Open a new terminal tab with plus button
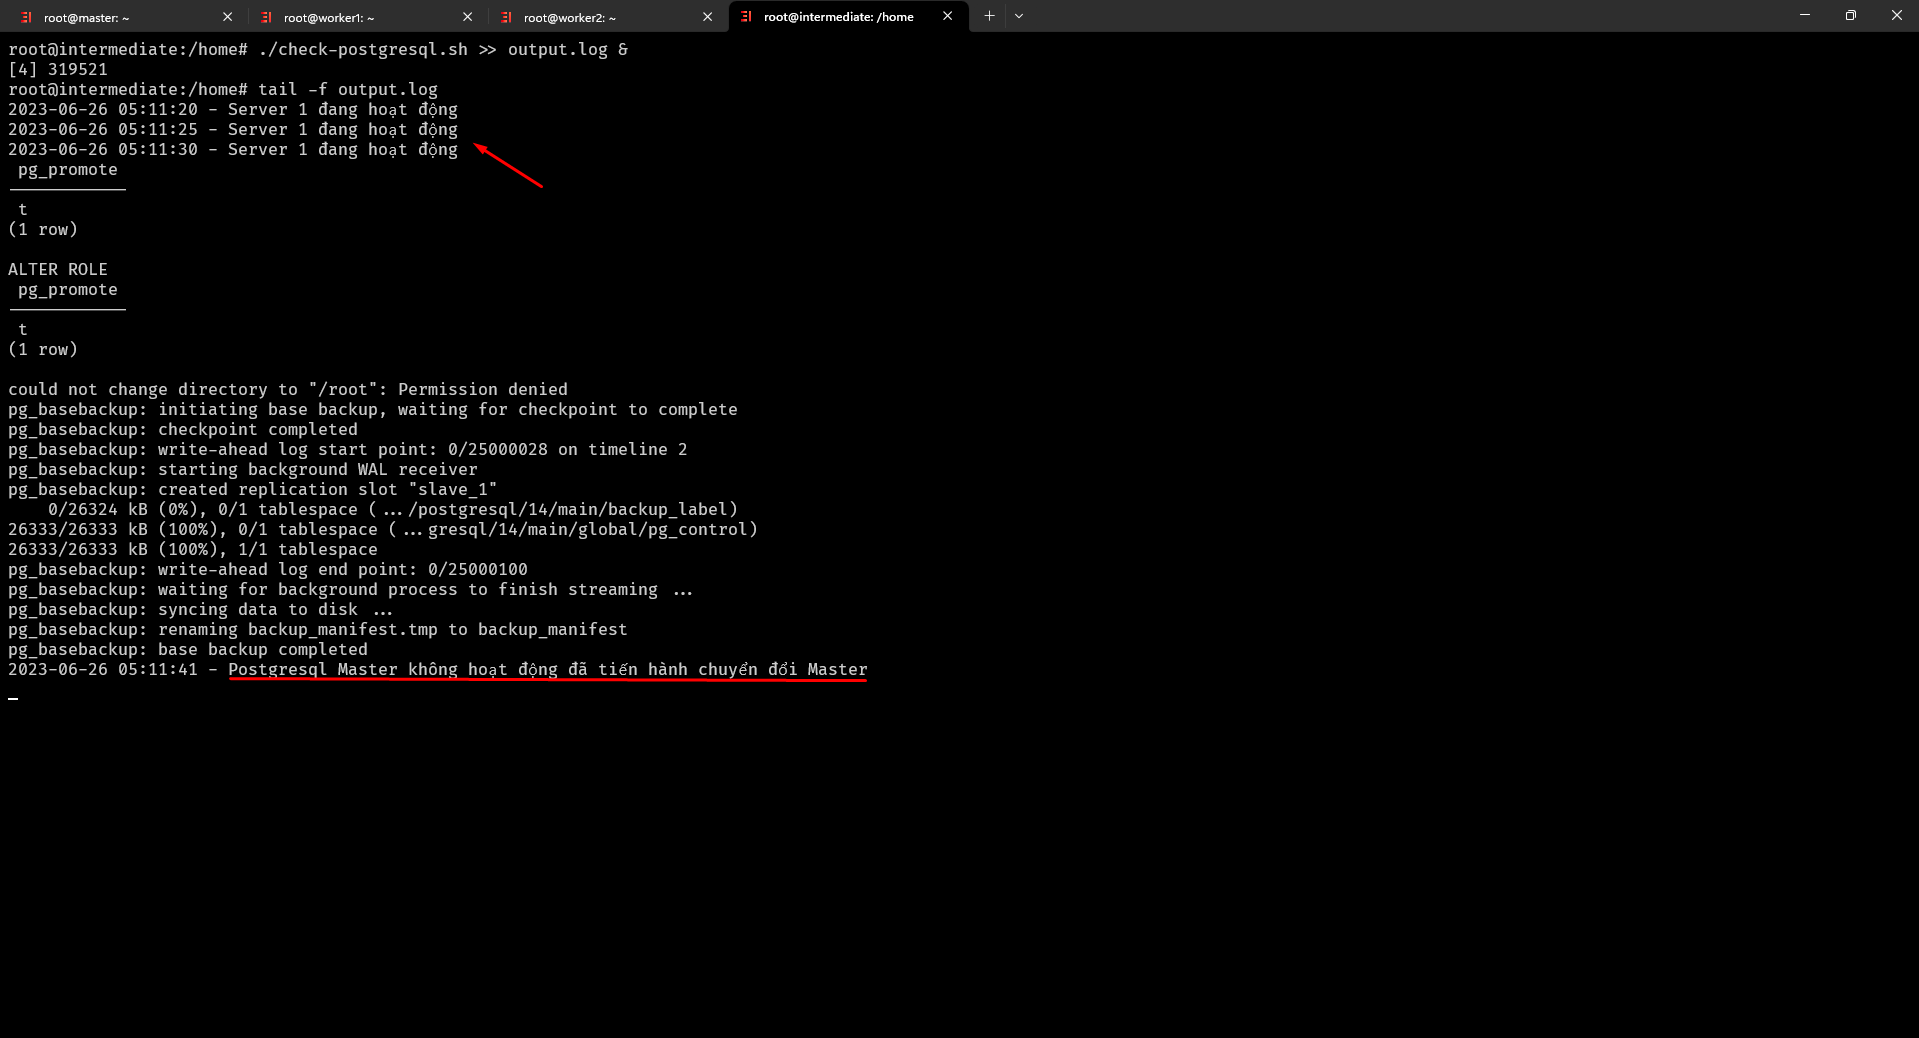 (x=989, y=16)
